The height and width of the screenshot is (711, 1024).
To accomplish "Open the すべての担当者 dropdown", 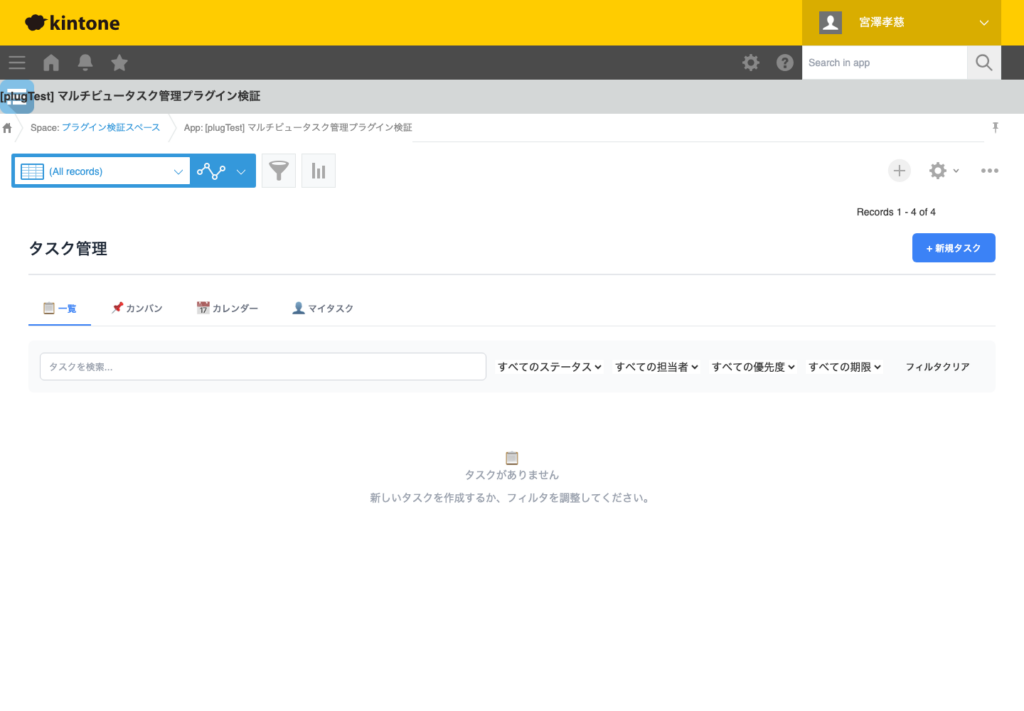I will click(656, 366).
